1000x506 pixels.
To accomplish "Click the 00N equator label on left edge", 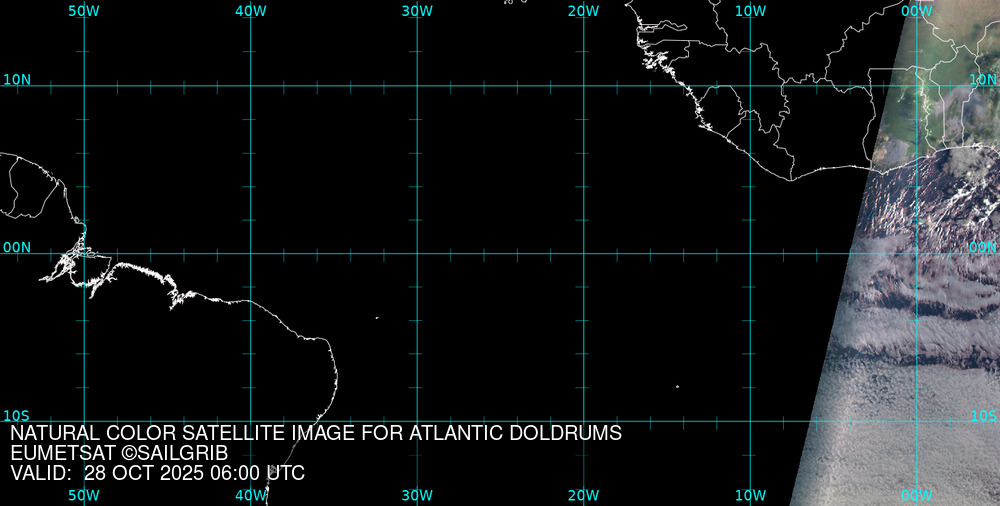I will pos(16,247).
